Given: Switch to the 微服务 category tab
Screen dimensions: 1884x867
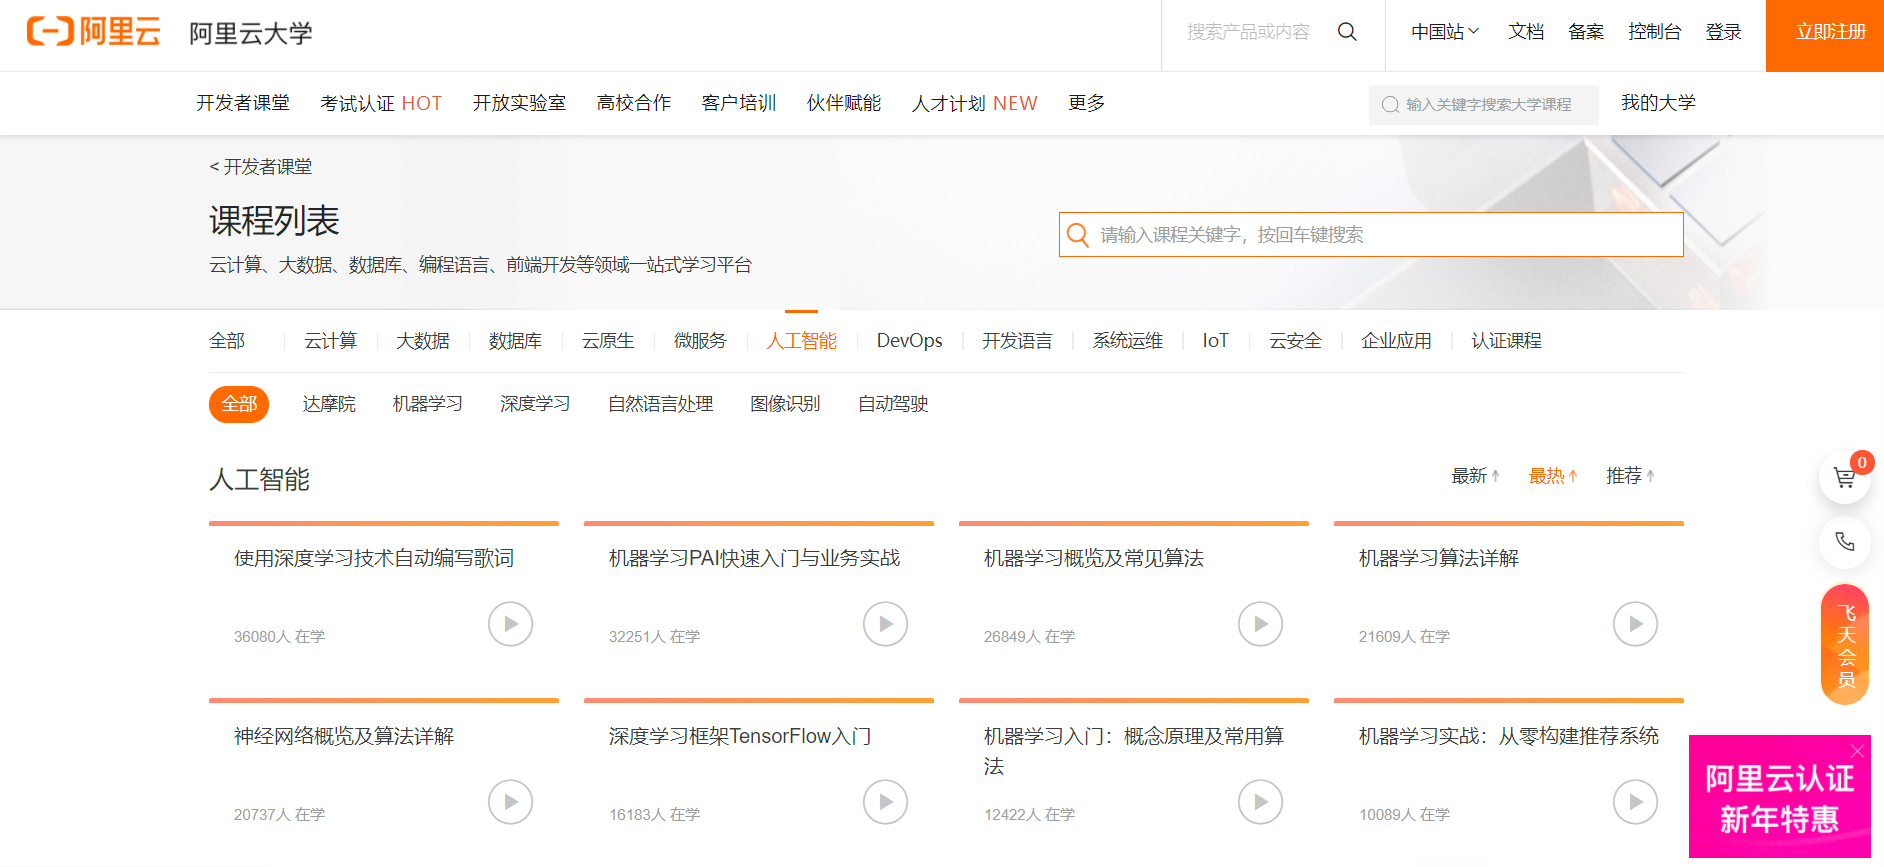Looking at the screenshot, I should (x=700, y=341).
